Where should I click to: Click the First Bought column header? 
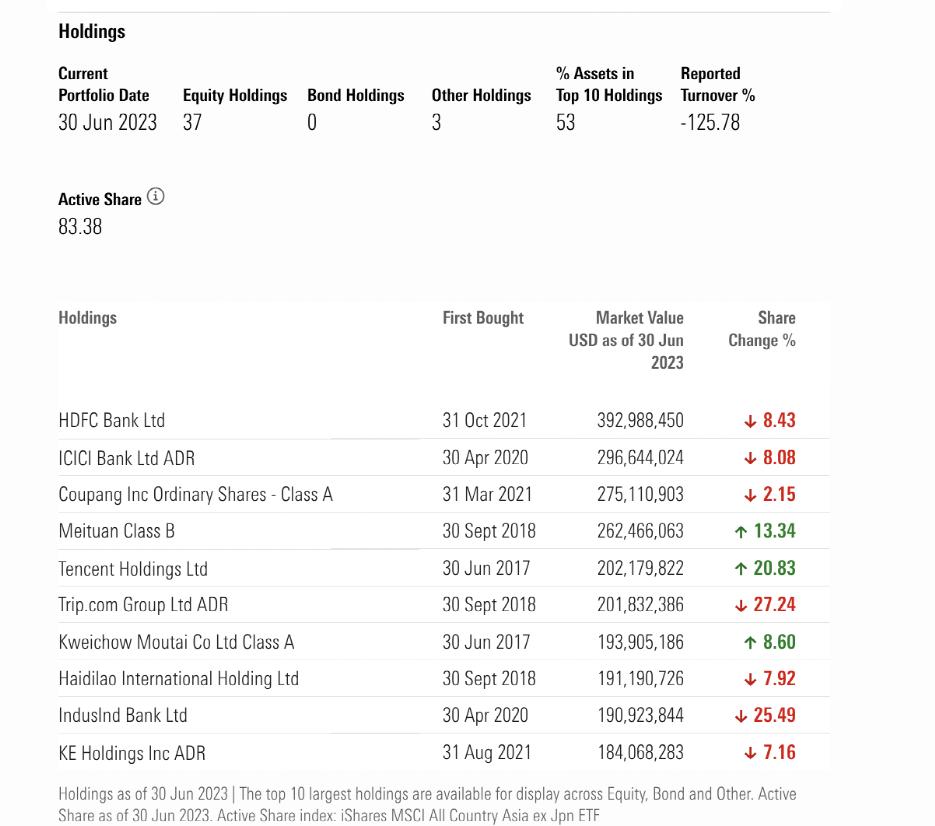(483, 318)
